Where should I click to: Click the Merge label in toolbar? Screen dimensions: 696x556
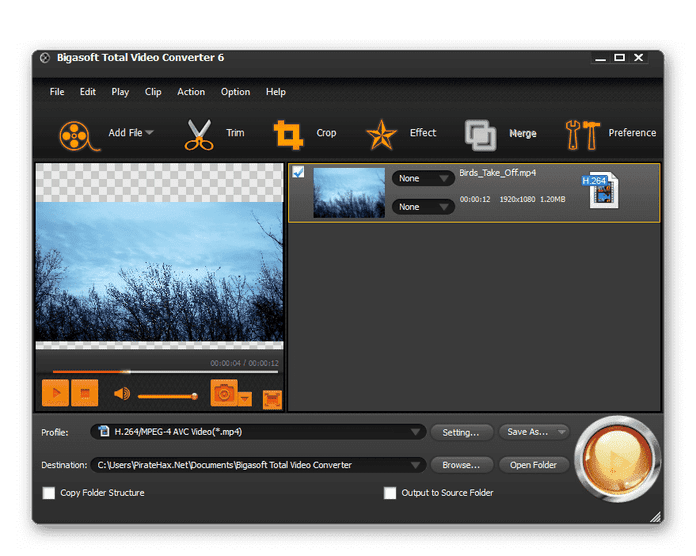(x=522, y=133)
